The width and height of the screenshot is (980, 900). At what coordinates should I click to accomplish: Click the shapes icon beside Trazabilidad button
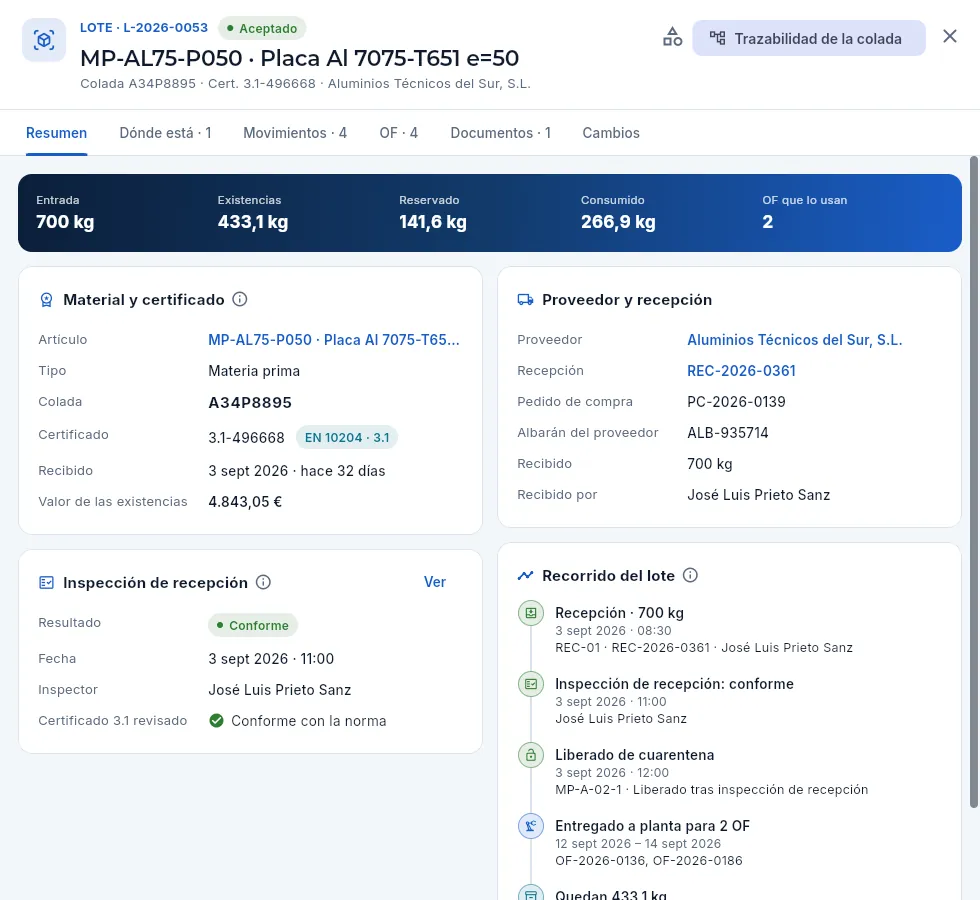tap(672, 38)
